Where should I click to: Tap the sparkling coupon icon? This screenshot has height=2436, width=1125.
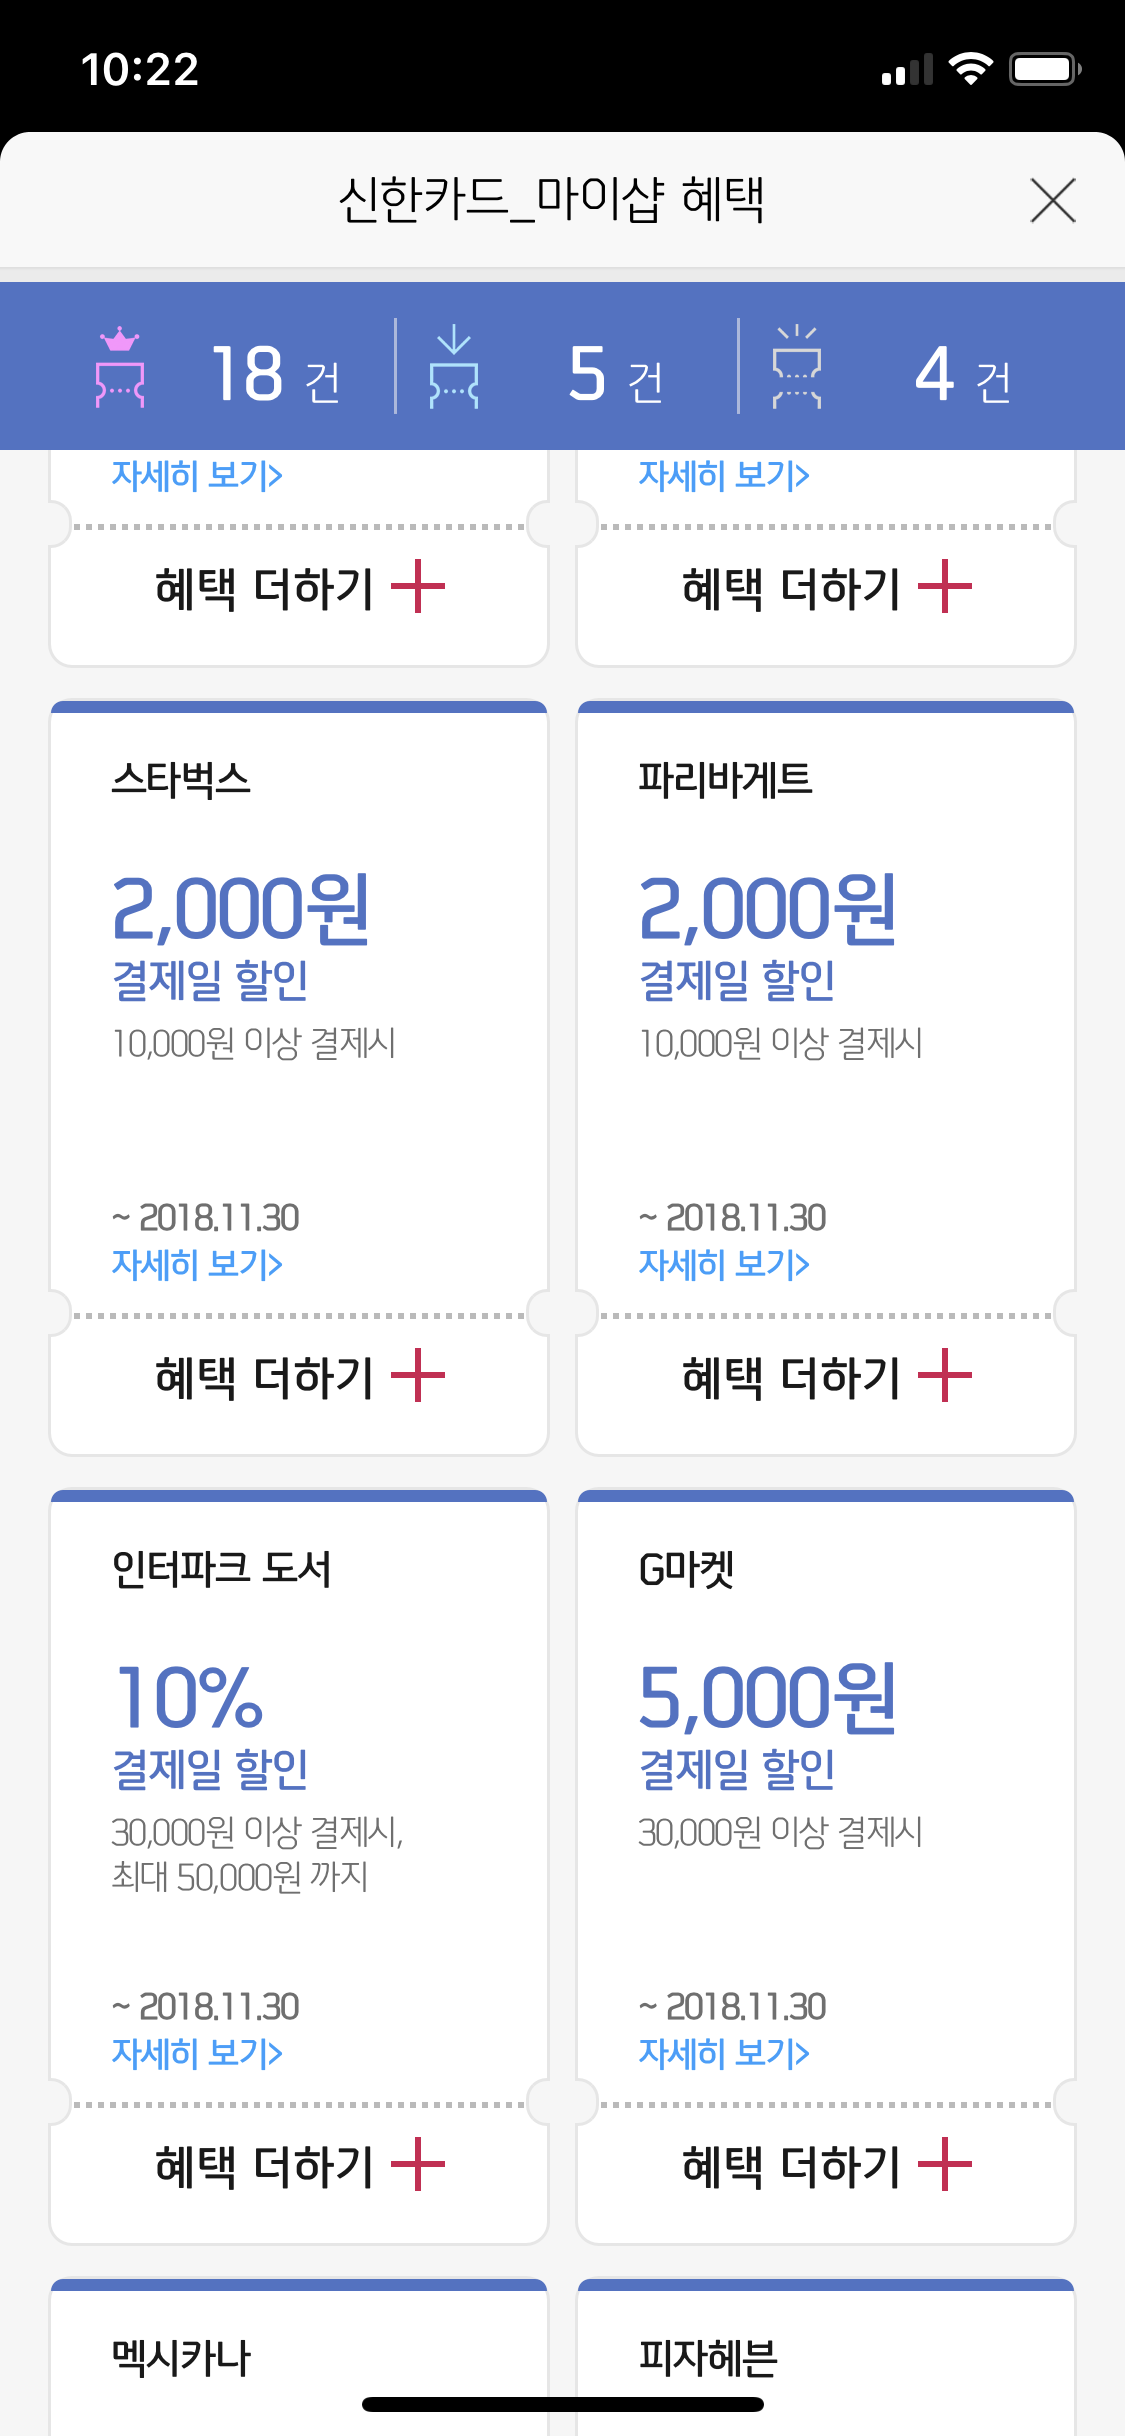pos(797,368)
